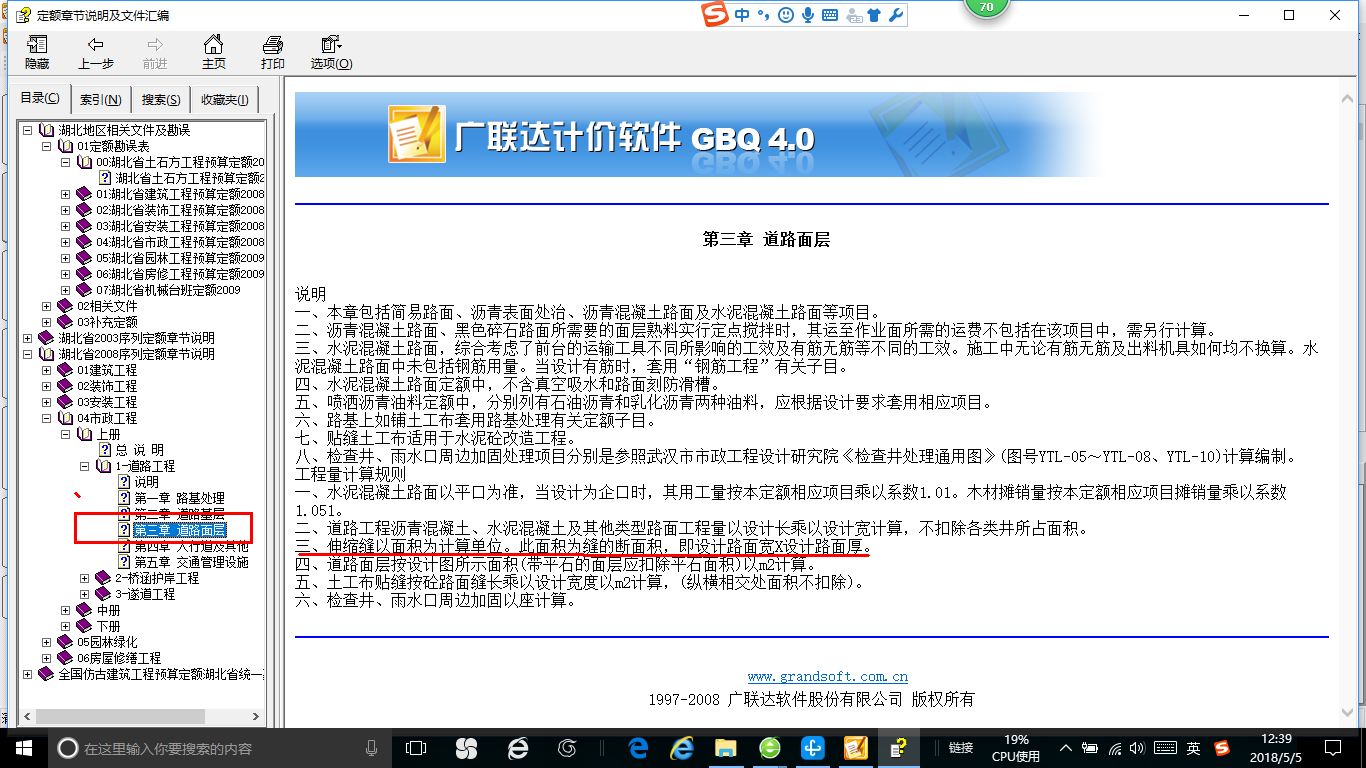The width and height of the screenshot is (1366, 768).
Task: Click the Sogou skin (shirt) icon
Action: tap(875, 15)
